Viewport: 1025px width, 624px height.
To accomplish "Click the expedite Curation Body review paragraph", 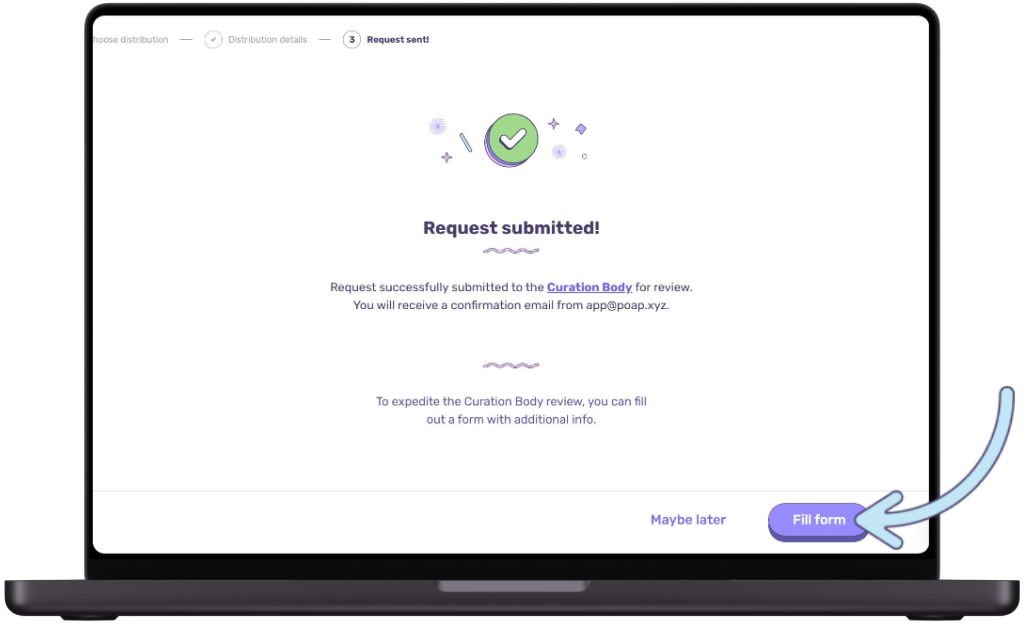I will [511, 410].
